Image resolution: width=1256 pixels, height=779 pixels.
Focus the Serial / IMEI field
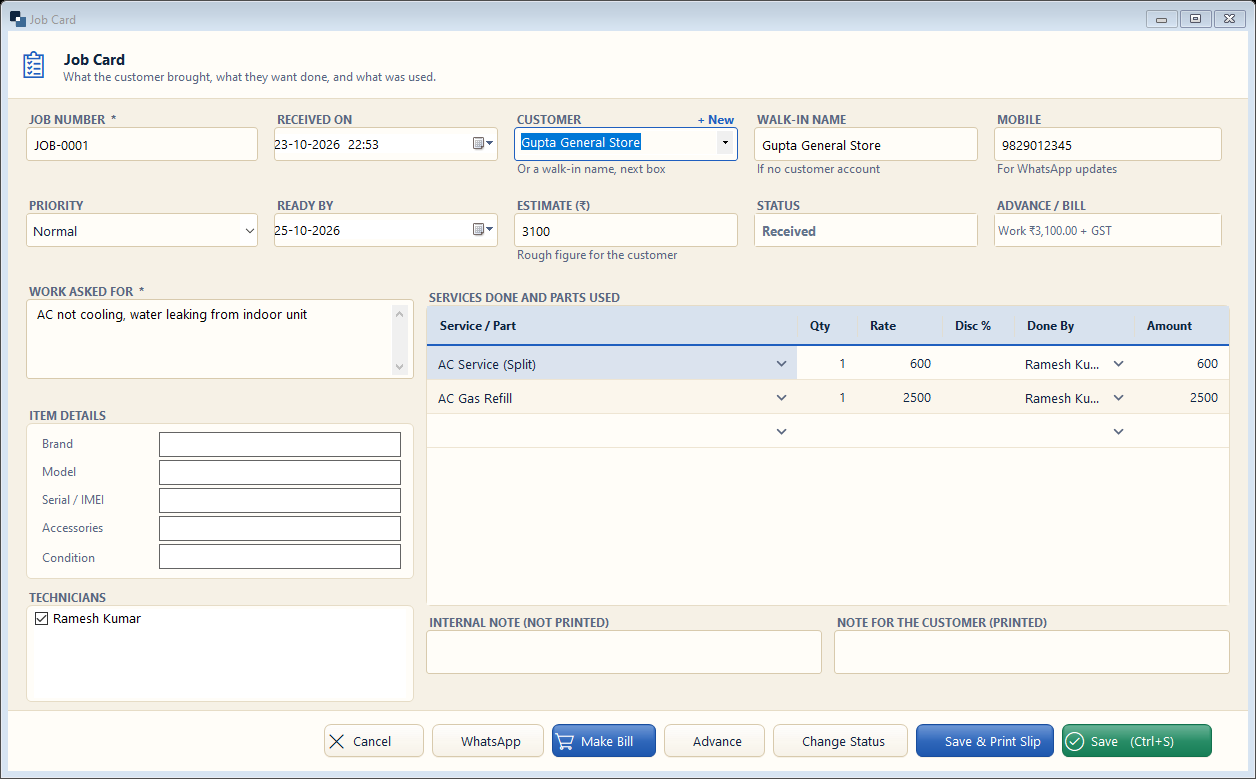280,500
